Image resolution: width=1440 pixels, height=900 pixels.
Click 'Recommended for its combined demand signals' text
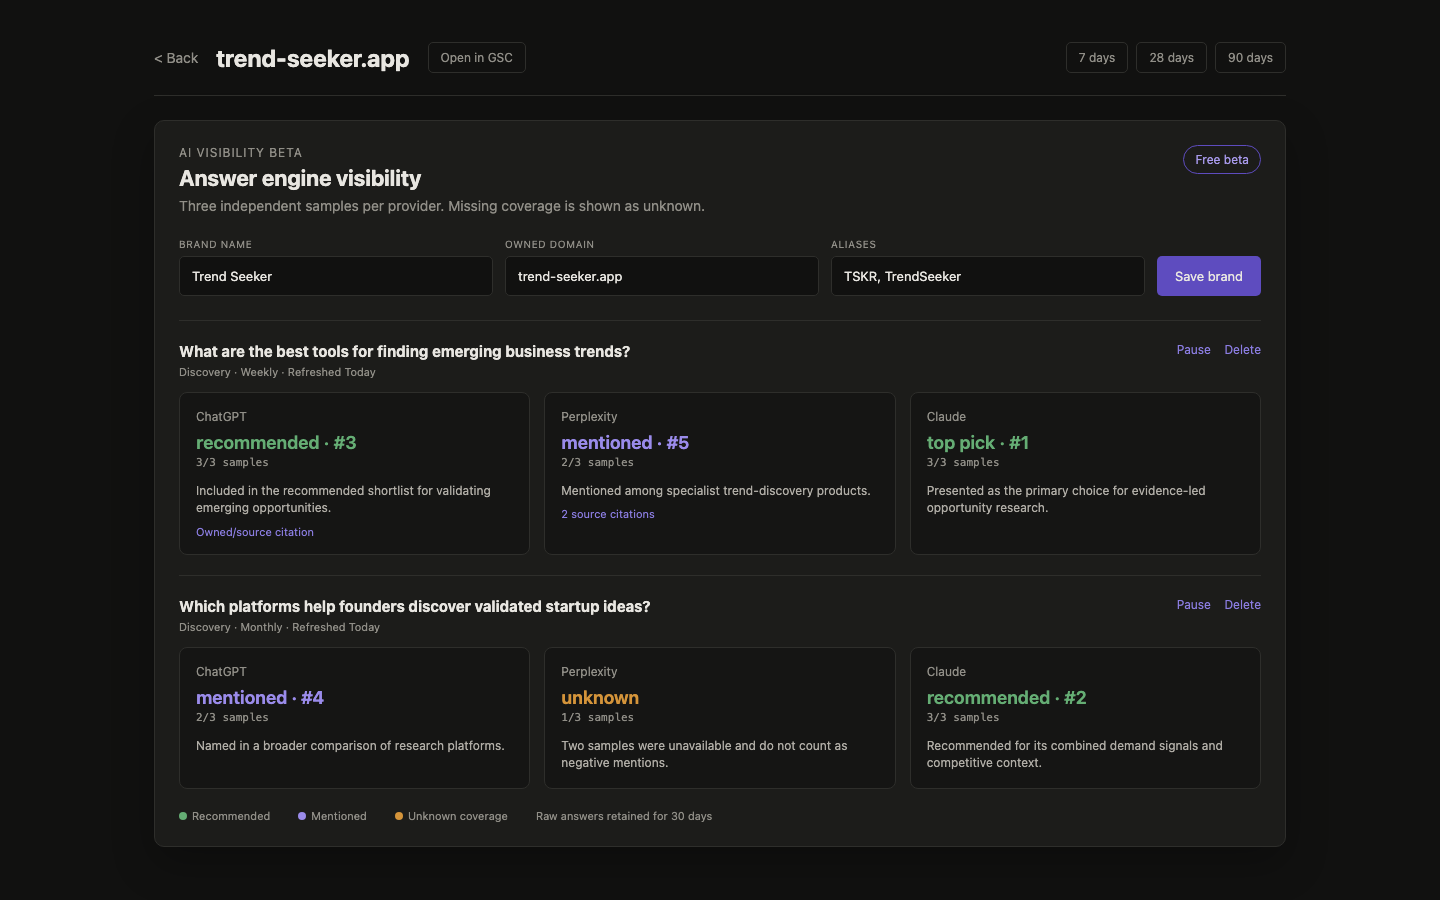click(x=1075, y=754)
